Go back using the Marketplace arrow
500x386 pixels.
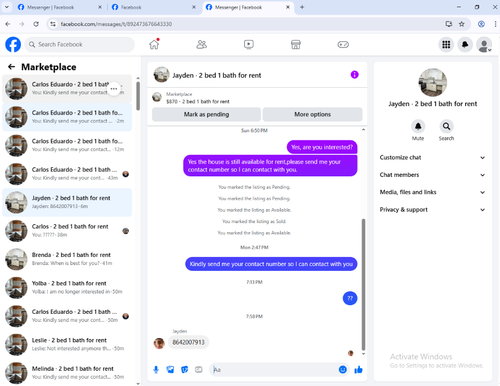pos(11,67)
